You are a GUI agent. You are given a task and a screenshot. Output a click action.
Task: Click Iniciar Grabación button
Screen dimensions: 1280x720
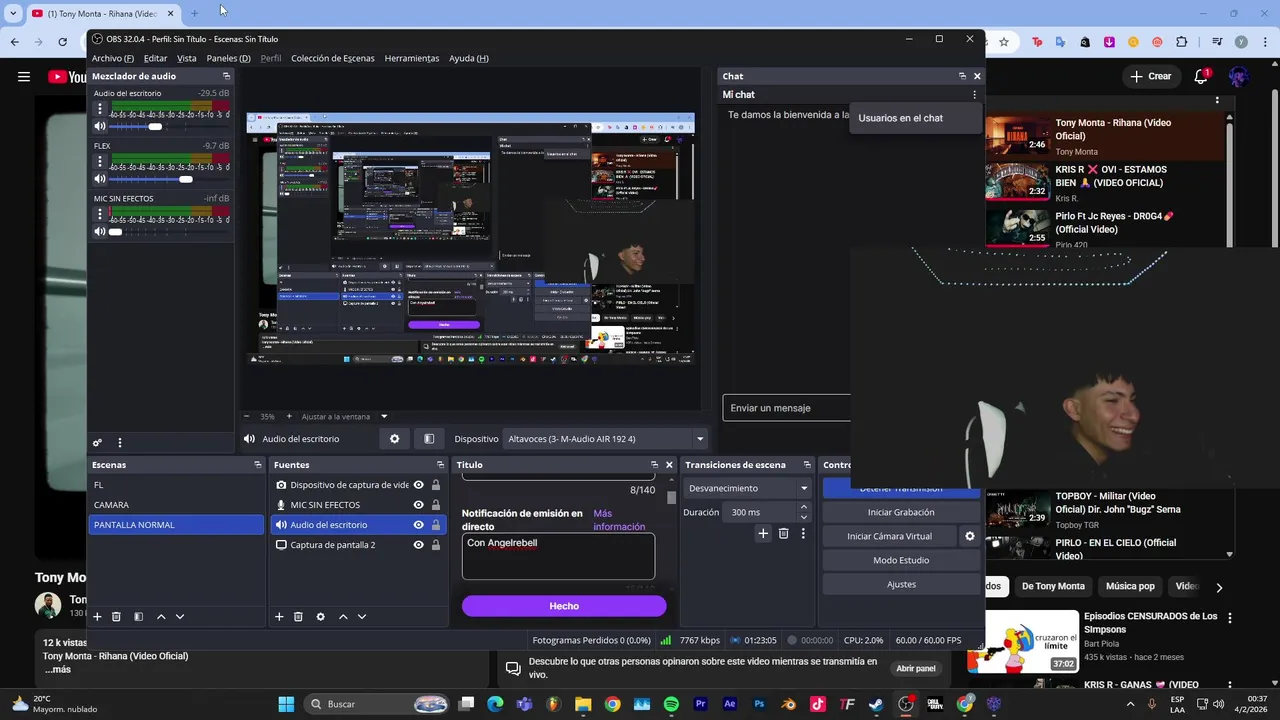901,512
